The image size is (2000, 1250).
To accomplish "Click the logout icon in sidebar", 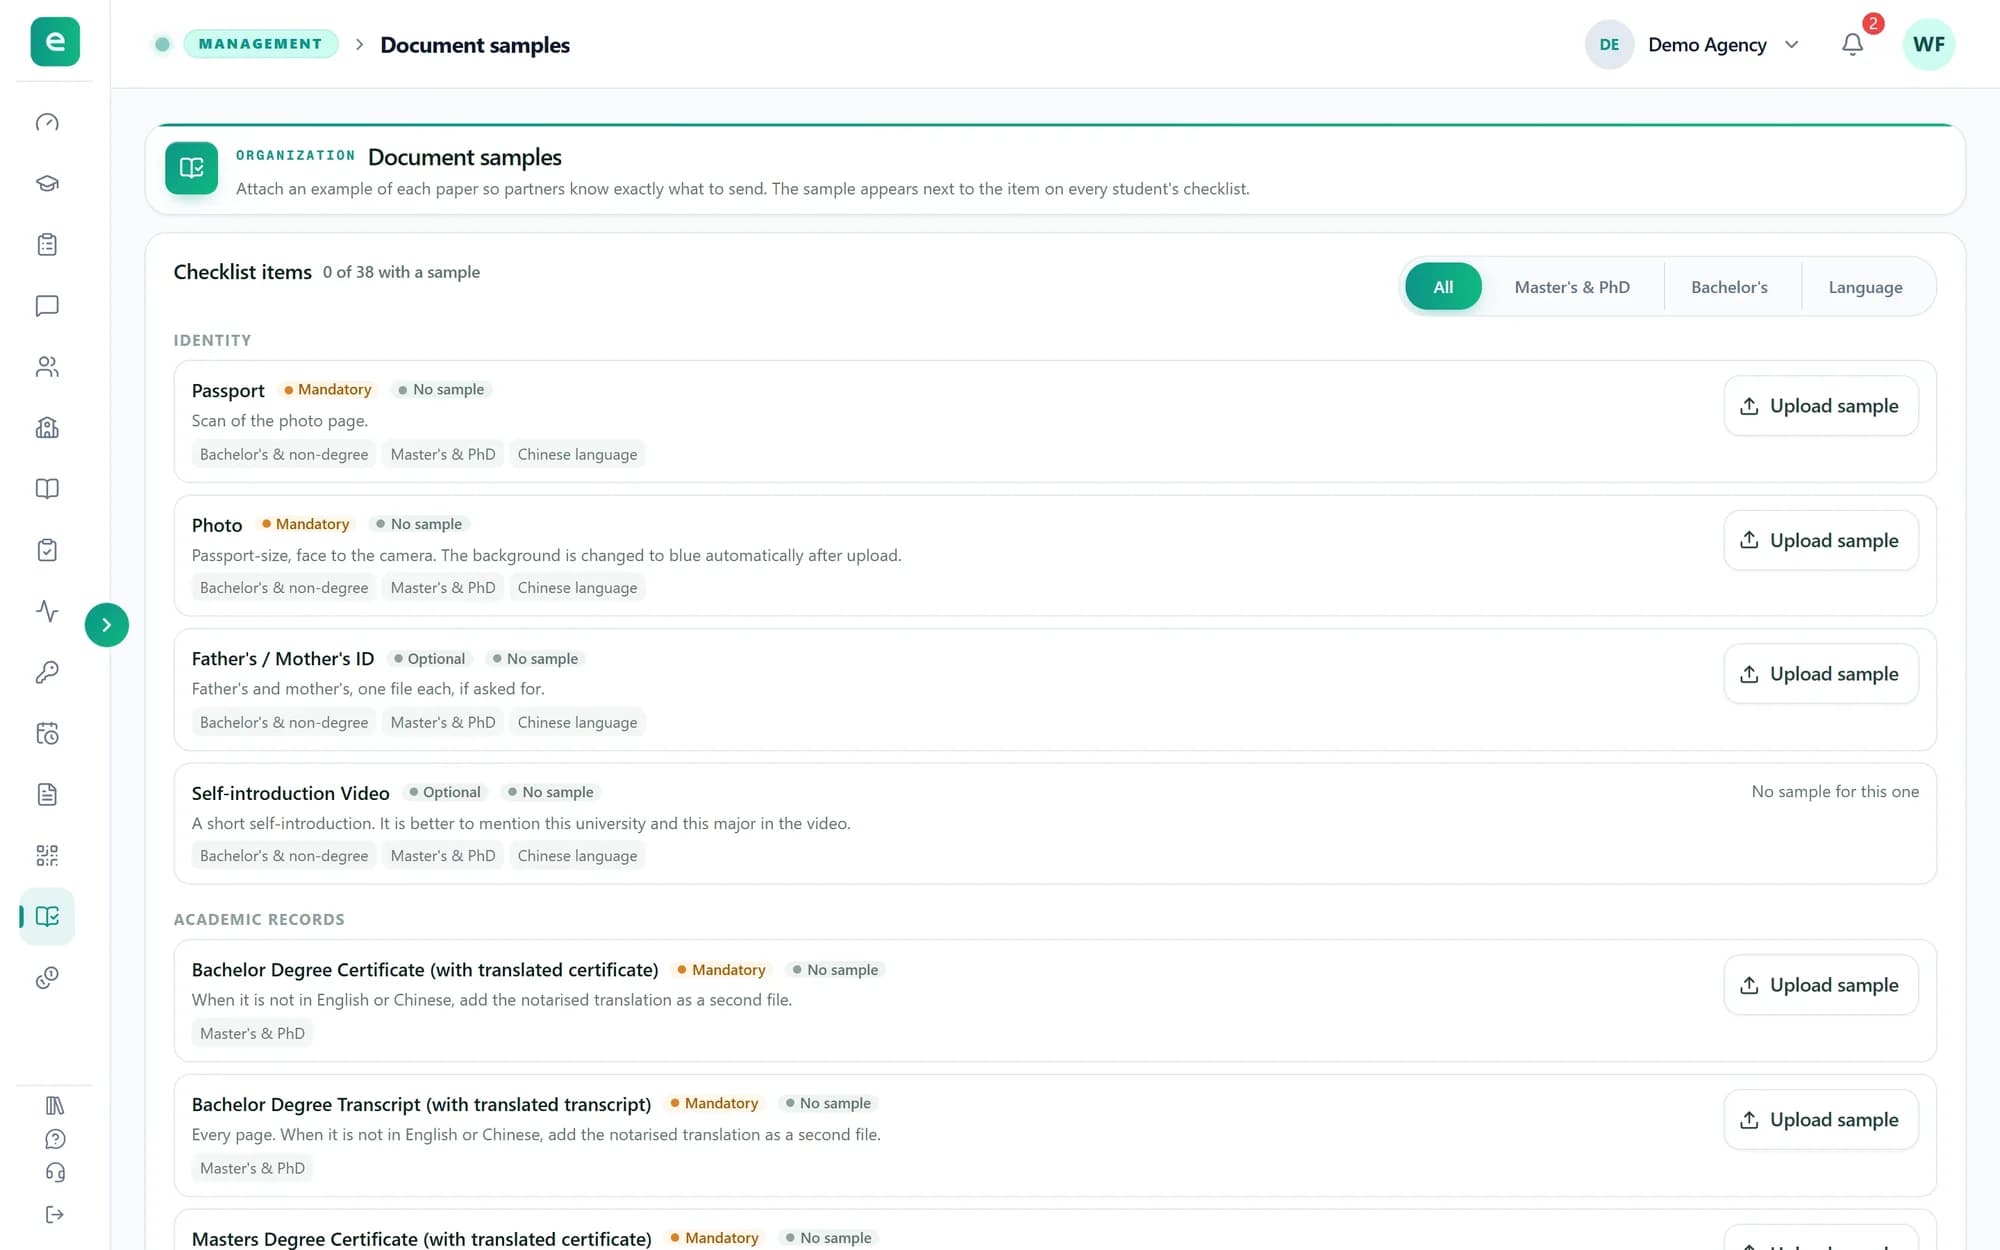I will (x=55, y=1214).
